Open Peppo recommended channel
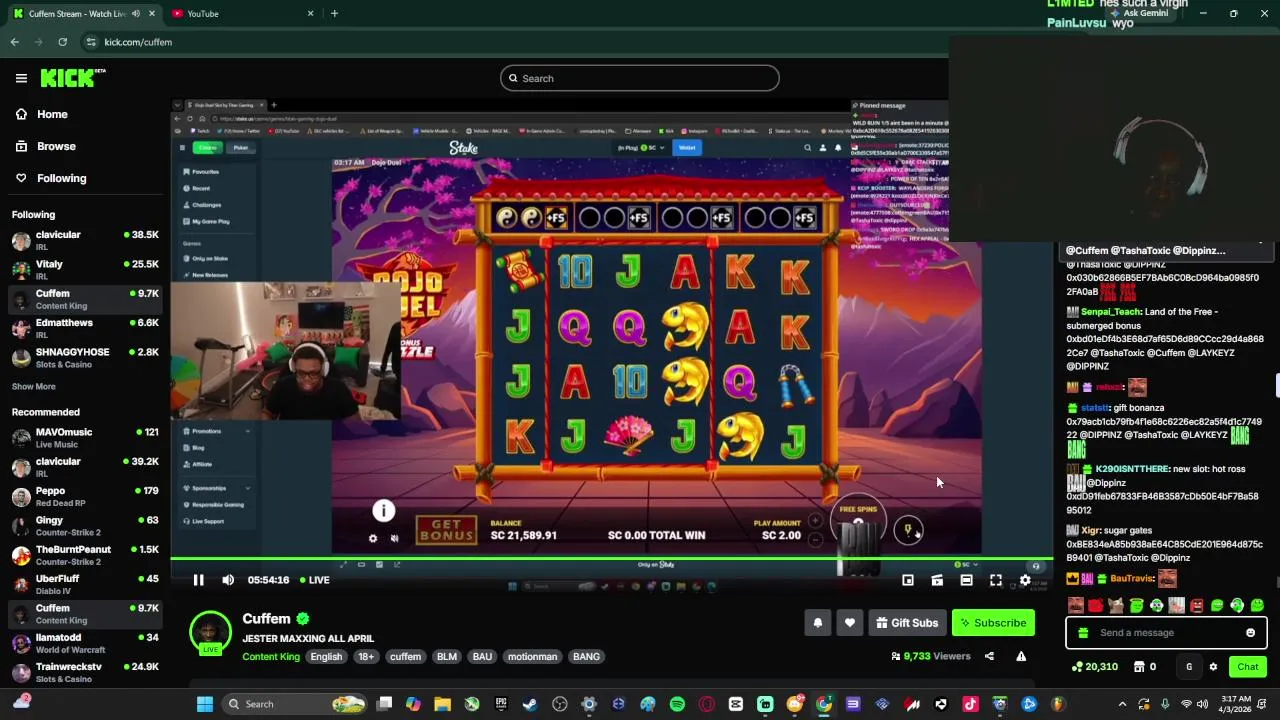This screenshot has width=1280, height=720. [x=85, y=496]
